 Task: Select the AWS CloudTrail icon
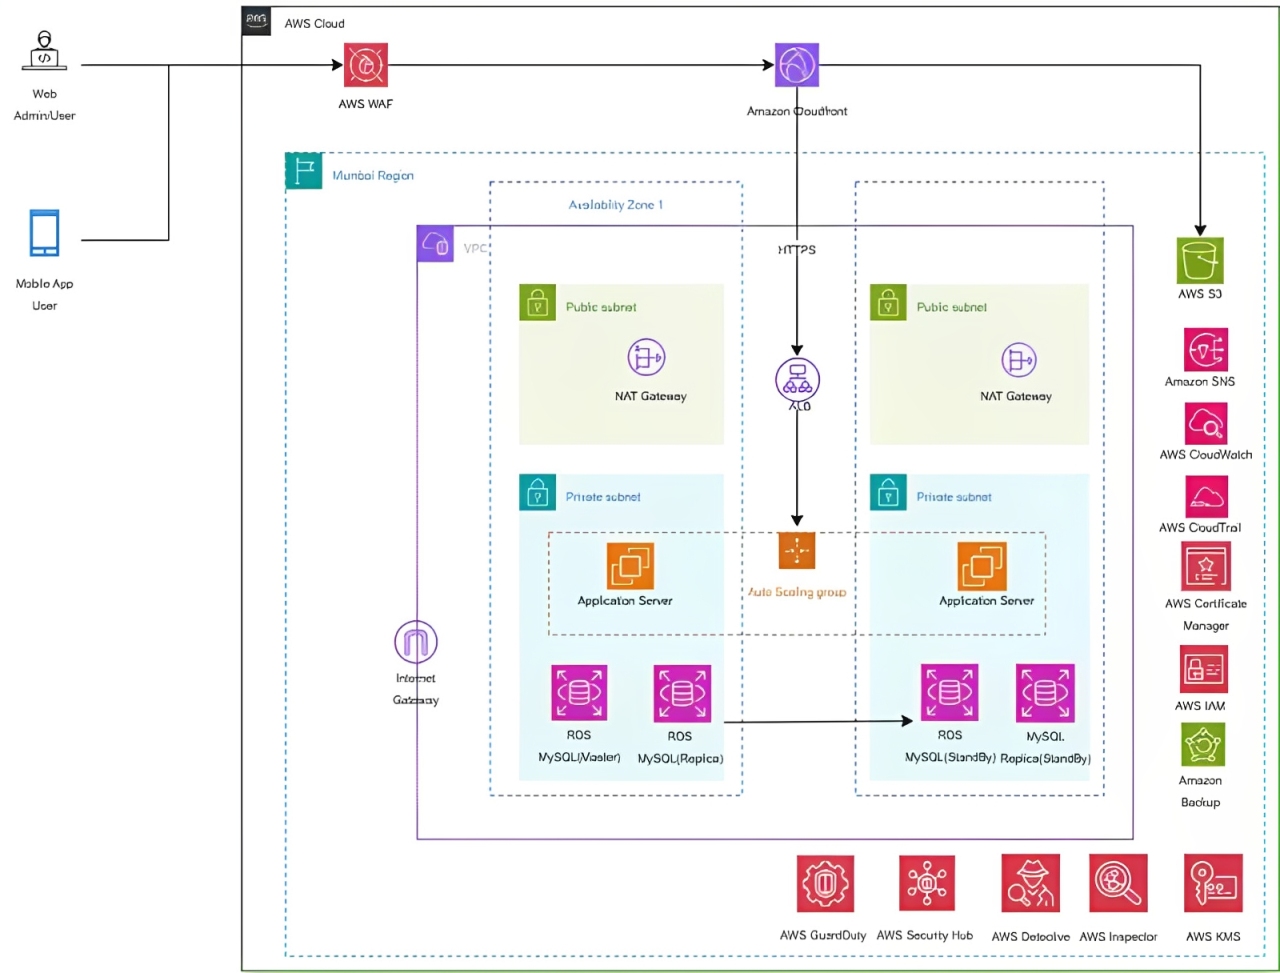[1205, 497]
